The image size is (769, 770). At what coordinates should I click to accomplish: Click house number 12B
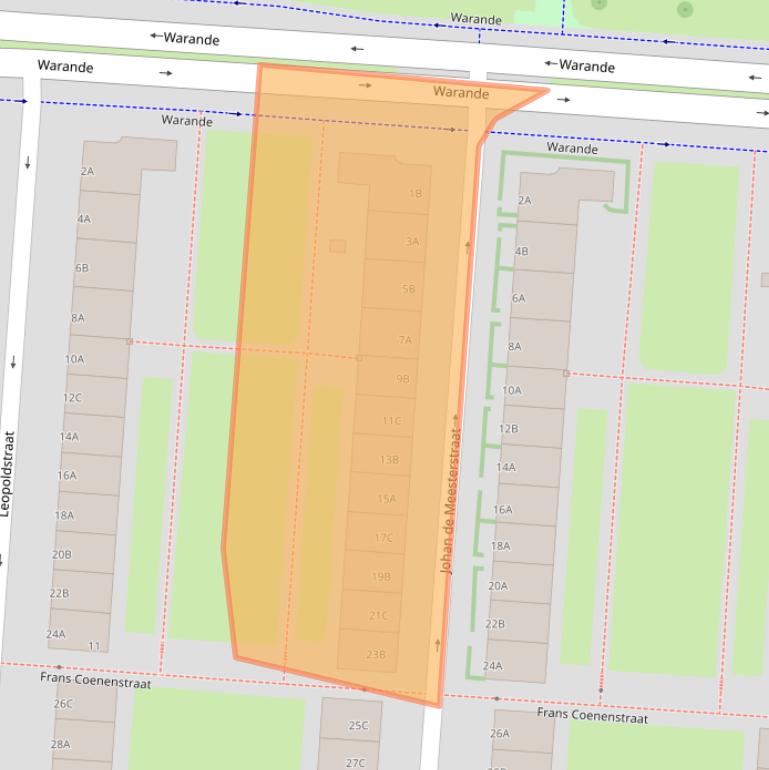(508, 429)
